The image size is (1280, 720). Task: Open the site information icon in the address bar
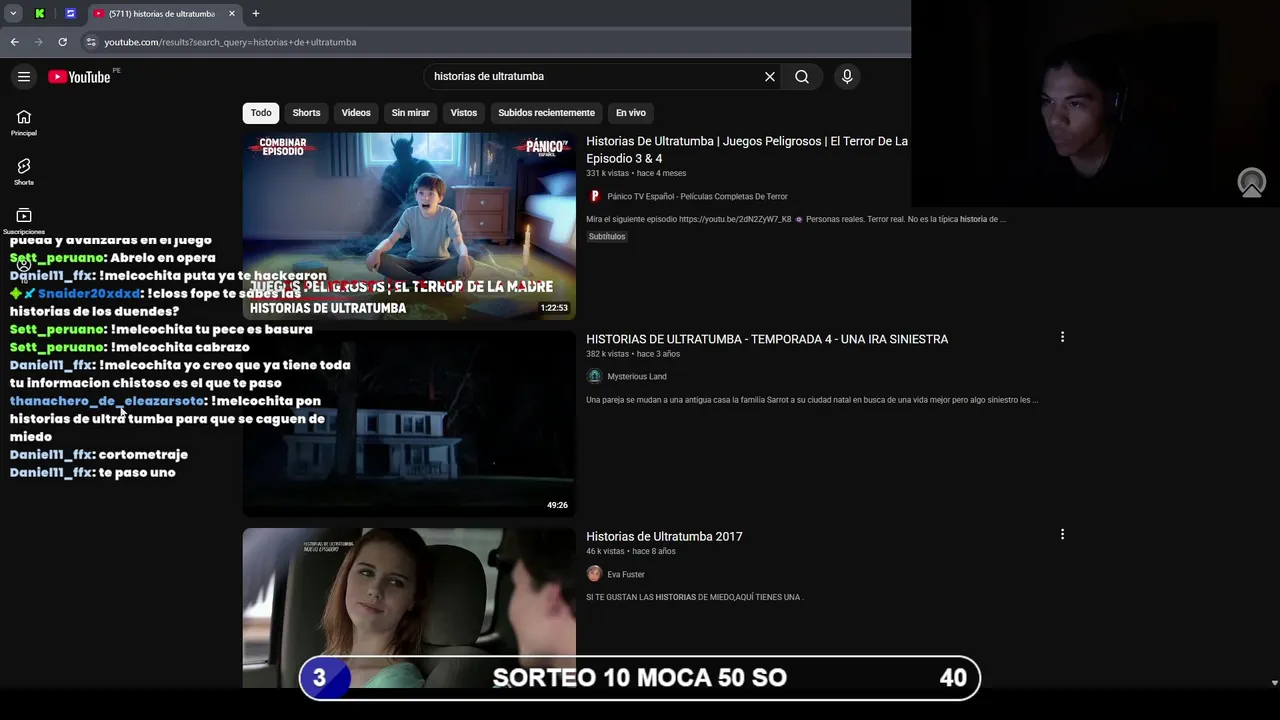pyautogui.click(x=91, y=42)
